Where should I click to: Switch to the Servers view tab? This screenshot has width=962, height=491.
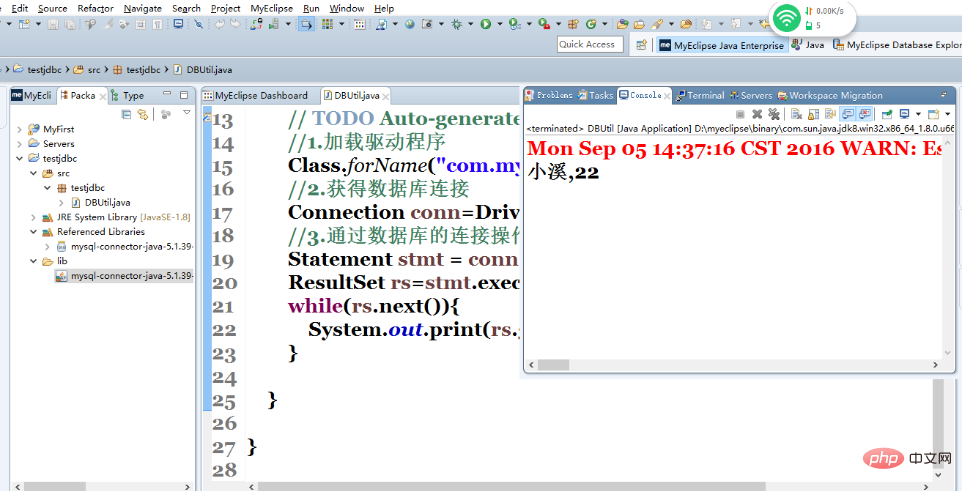(751, 96)
